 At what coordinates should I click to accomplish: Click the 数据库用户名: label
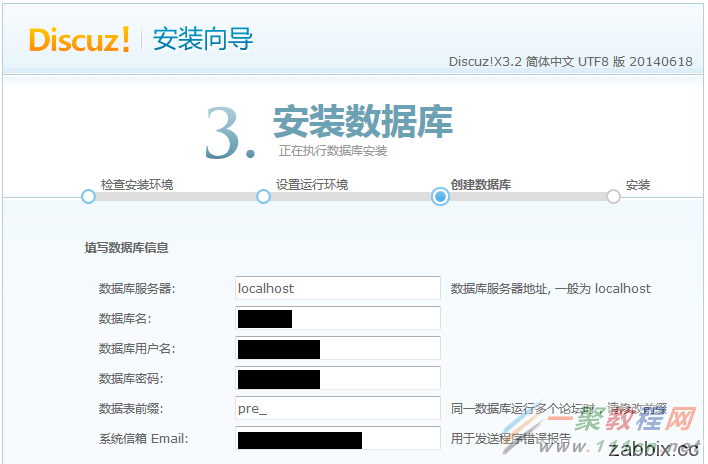point(137,348)
